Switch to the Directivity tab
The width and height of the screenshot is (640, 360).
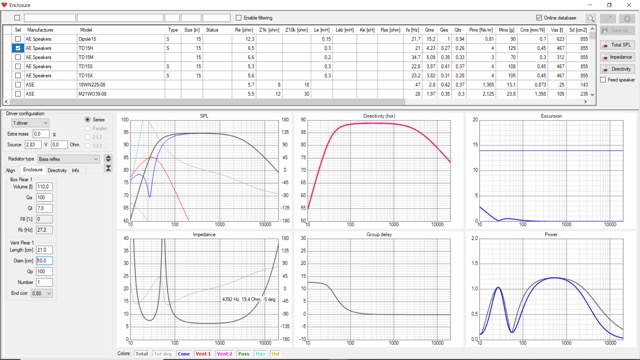(57, 170)
